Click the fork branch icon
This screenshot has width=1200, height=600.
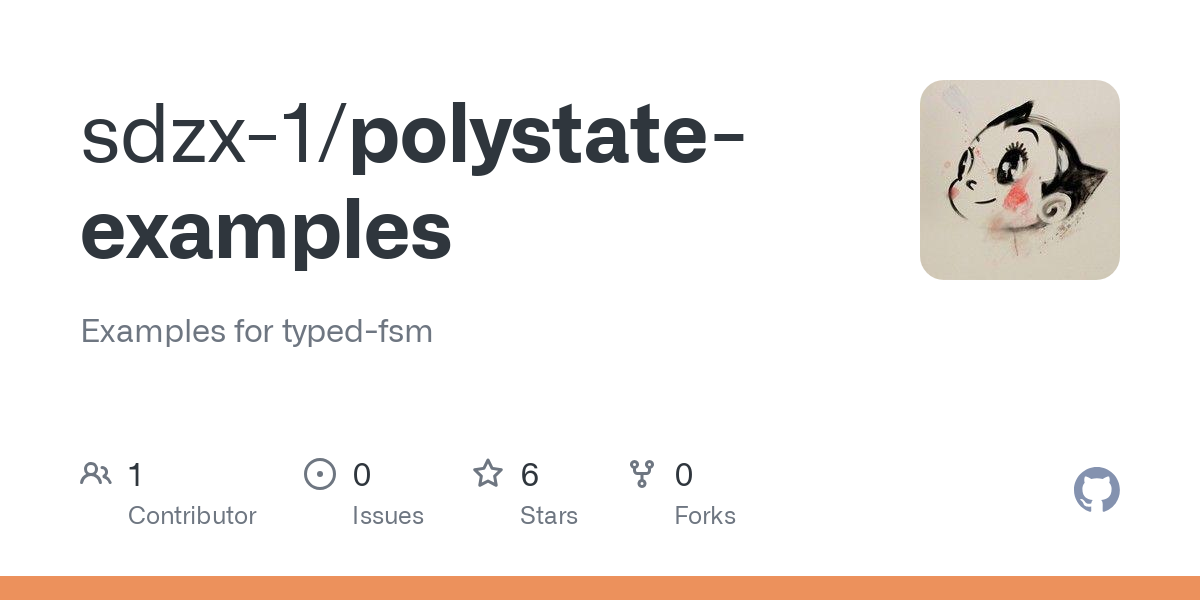point(642,474)
